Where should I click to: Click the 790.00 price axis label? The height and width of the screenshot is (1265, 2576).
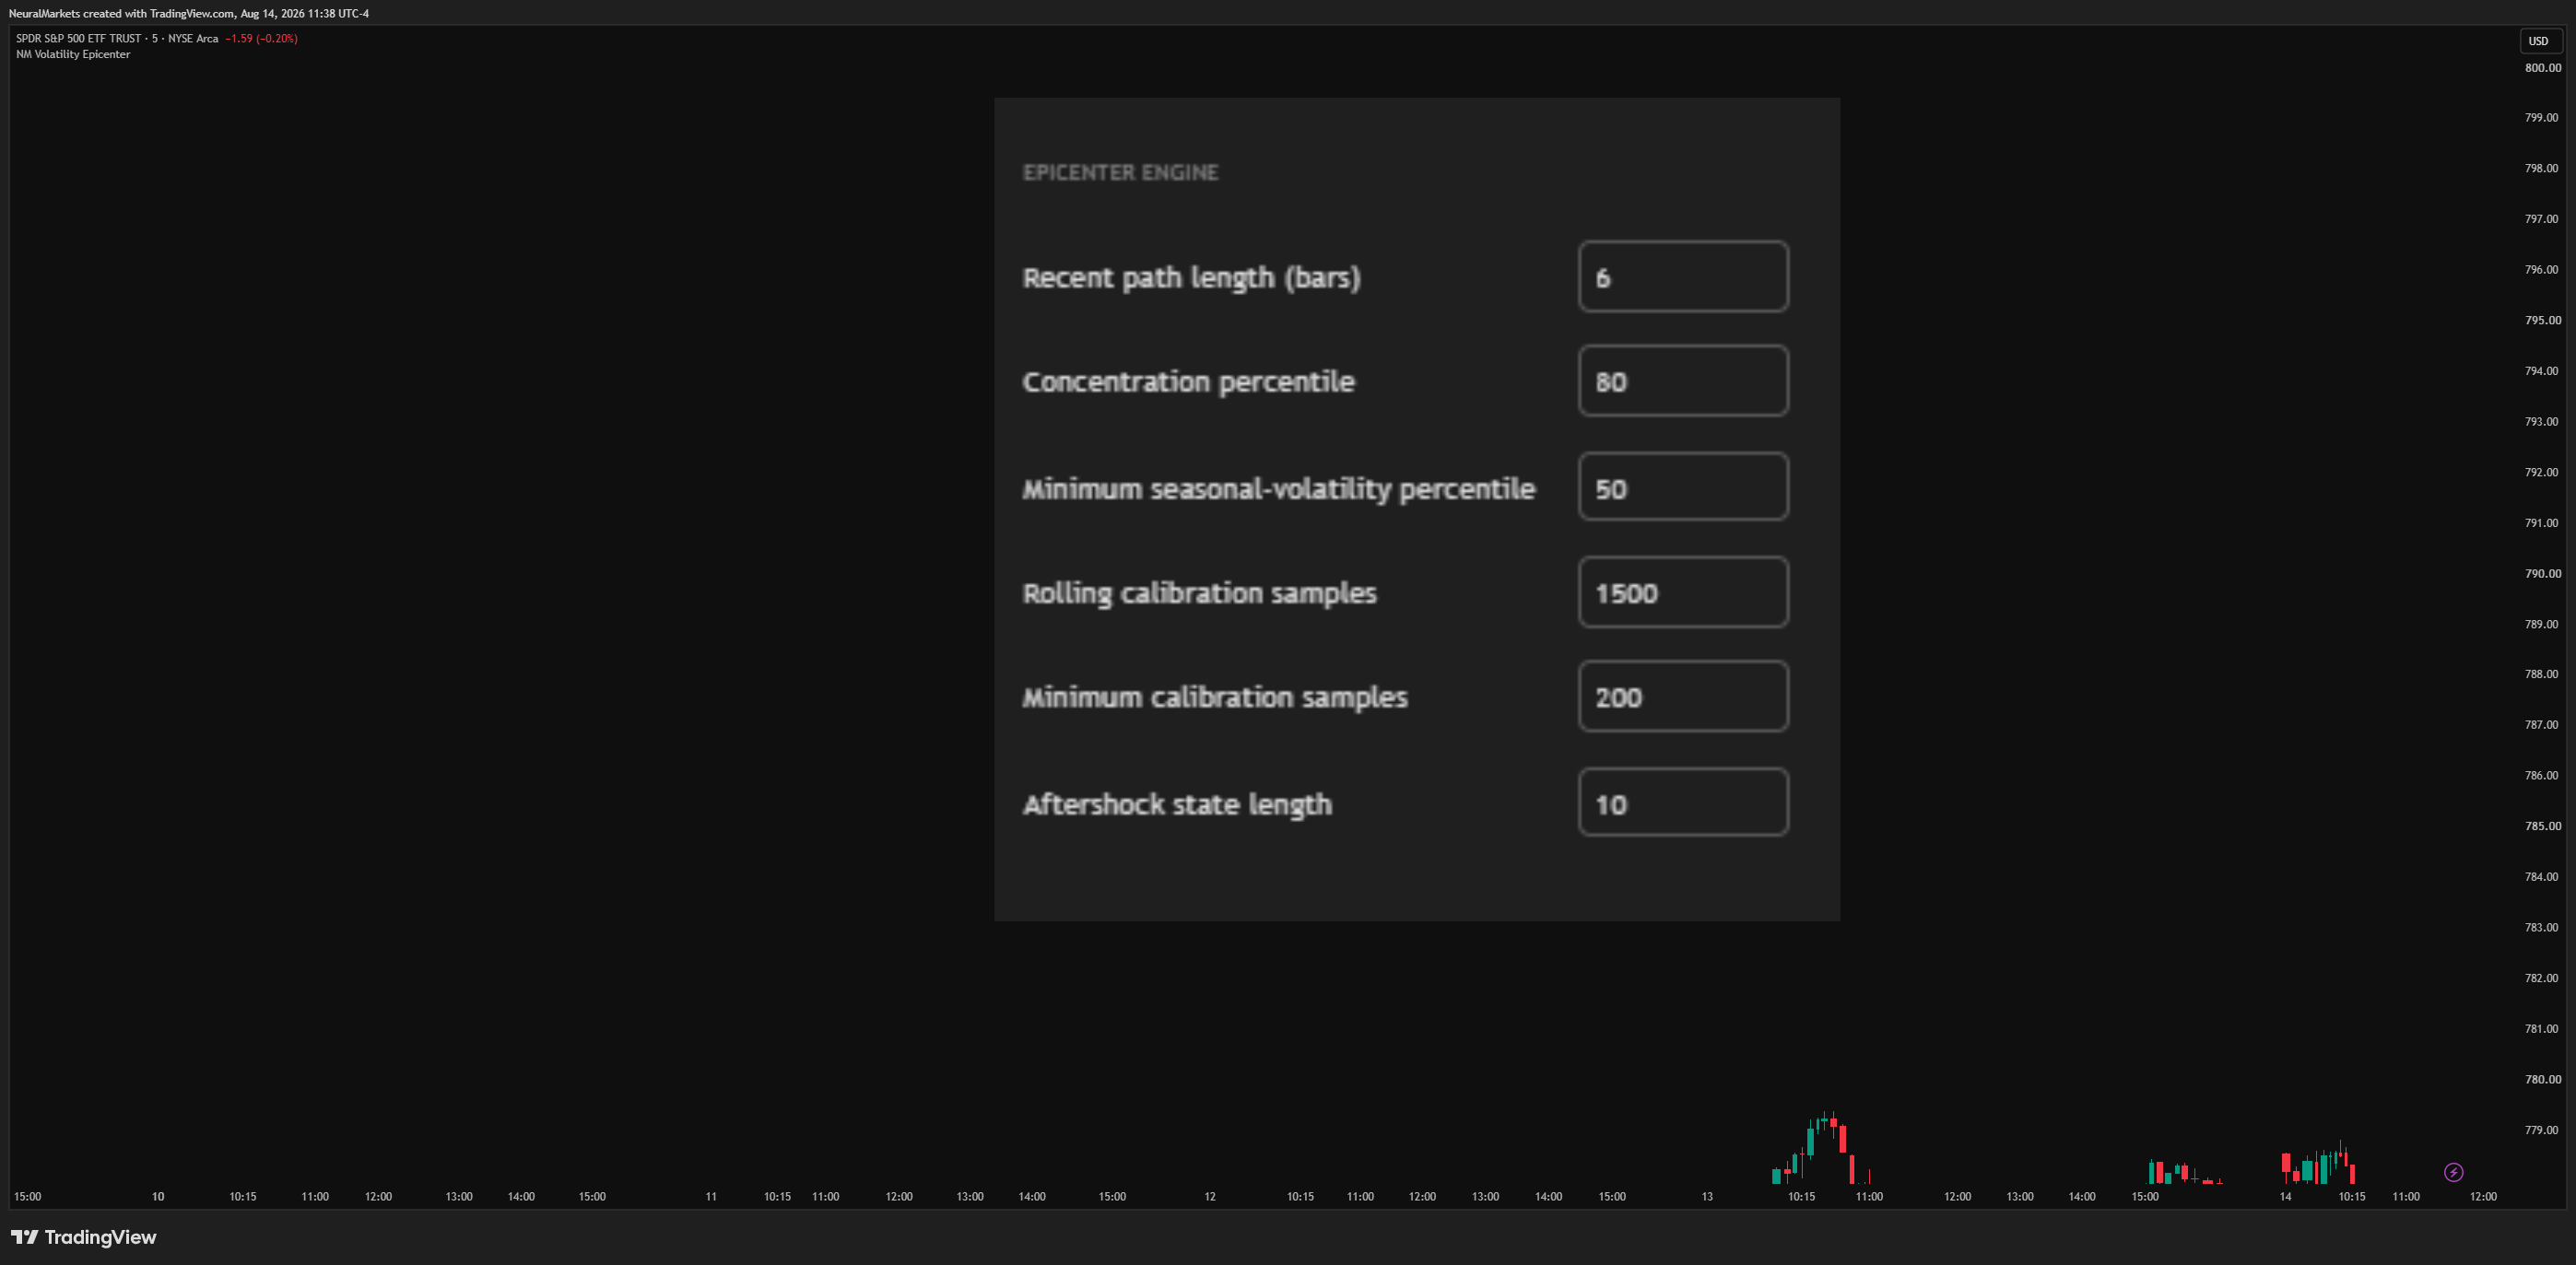point(2542,574)
